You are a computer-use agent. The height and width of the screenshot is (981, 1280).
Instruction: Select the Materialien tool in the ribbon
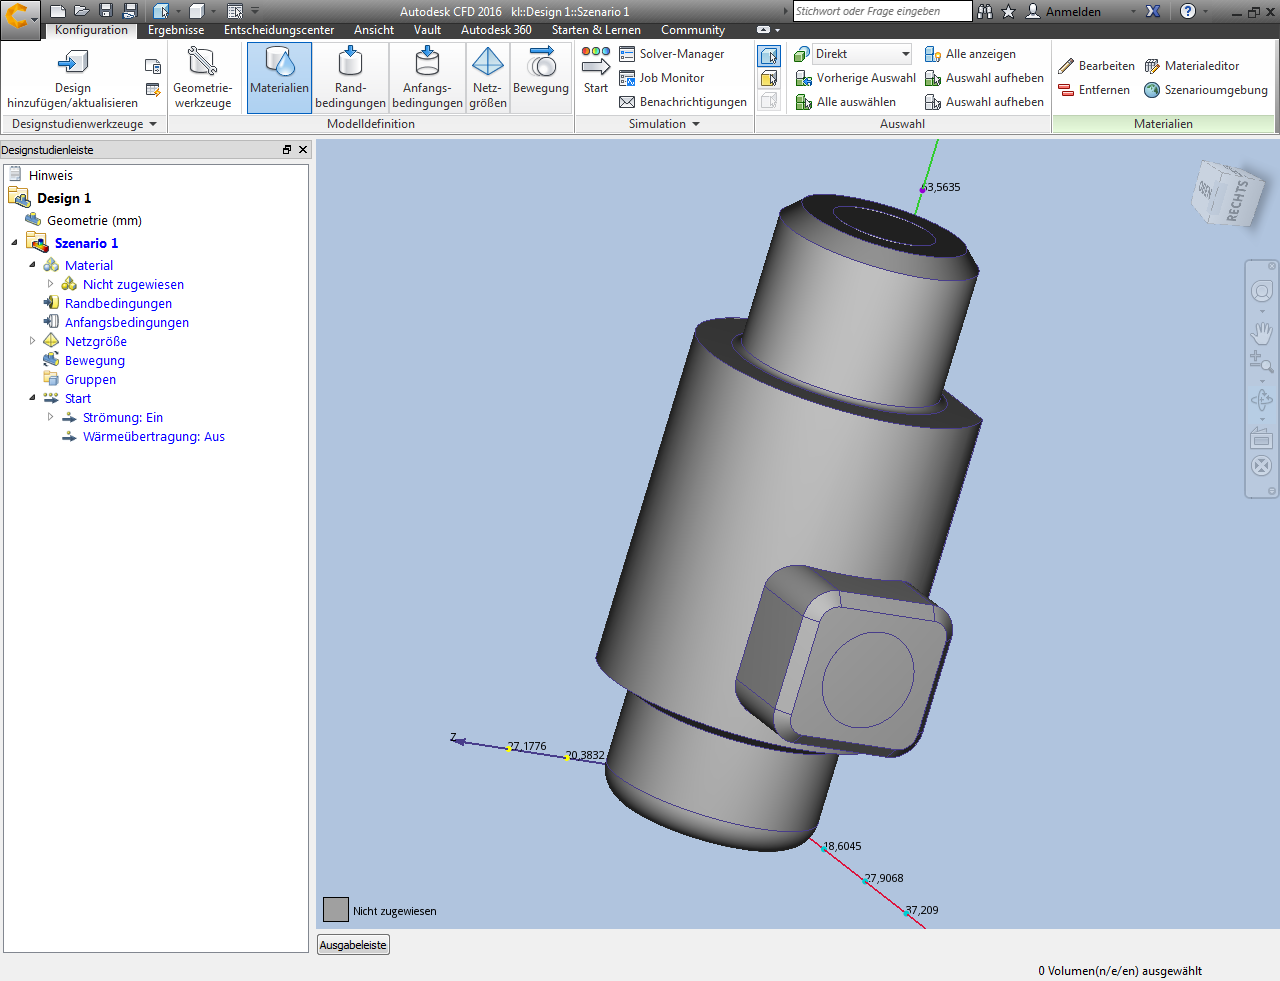click(279, 79)
